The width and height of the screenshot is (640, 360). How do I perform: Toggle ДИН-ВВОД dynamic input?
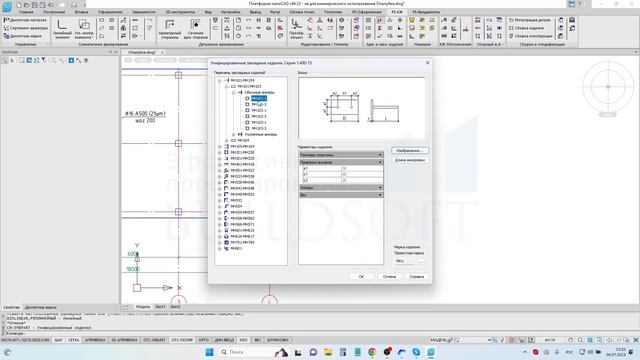224,340
